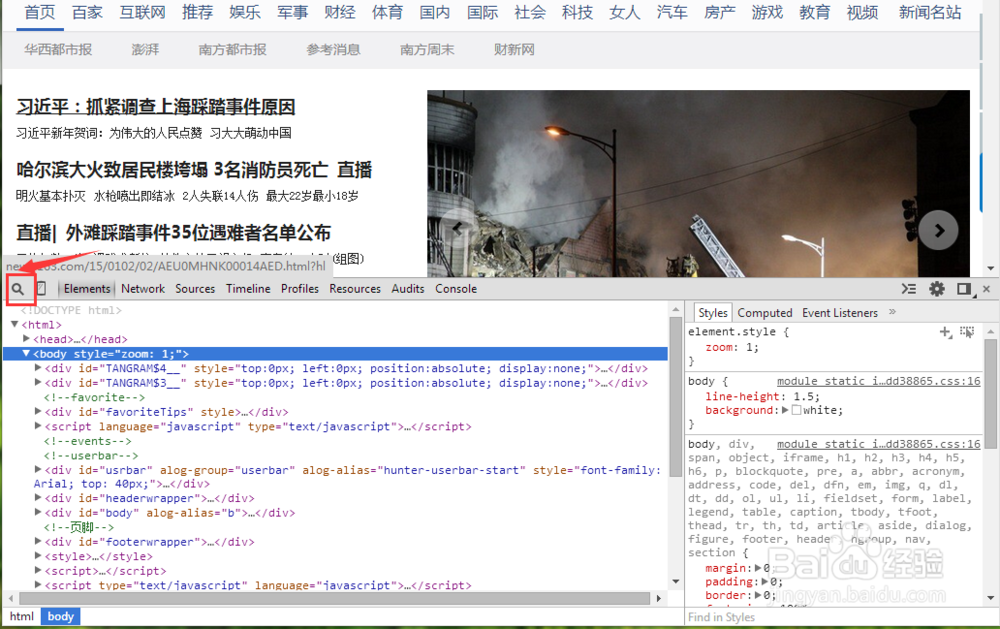Open headline 习近平：抓紧调查上海踩踏事件原因
1000x629 pixels.
pyautogui.click(x=156, y=107)
